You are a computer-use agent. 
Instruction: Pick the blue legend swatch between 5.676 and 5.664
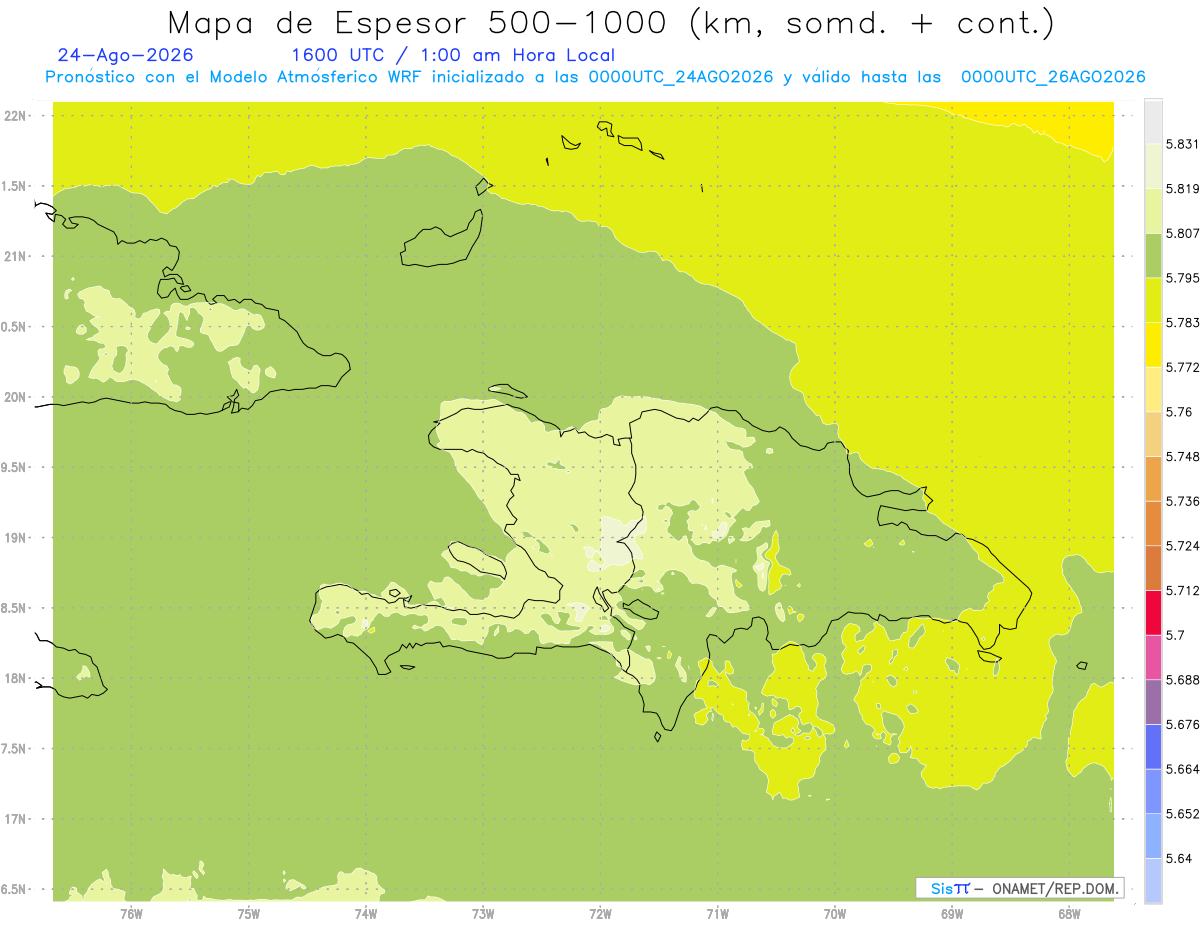coord(1153,746)
